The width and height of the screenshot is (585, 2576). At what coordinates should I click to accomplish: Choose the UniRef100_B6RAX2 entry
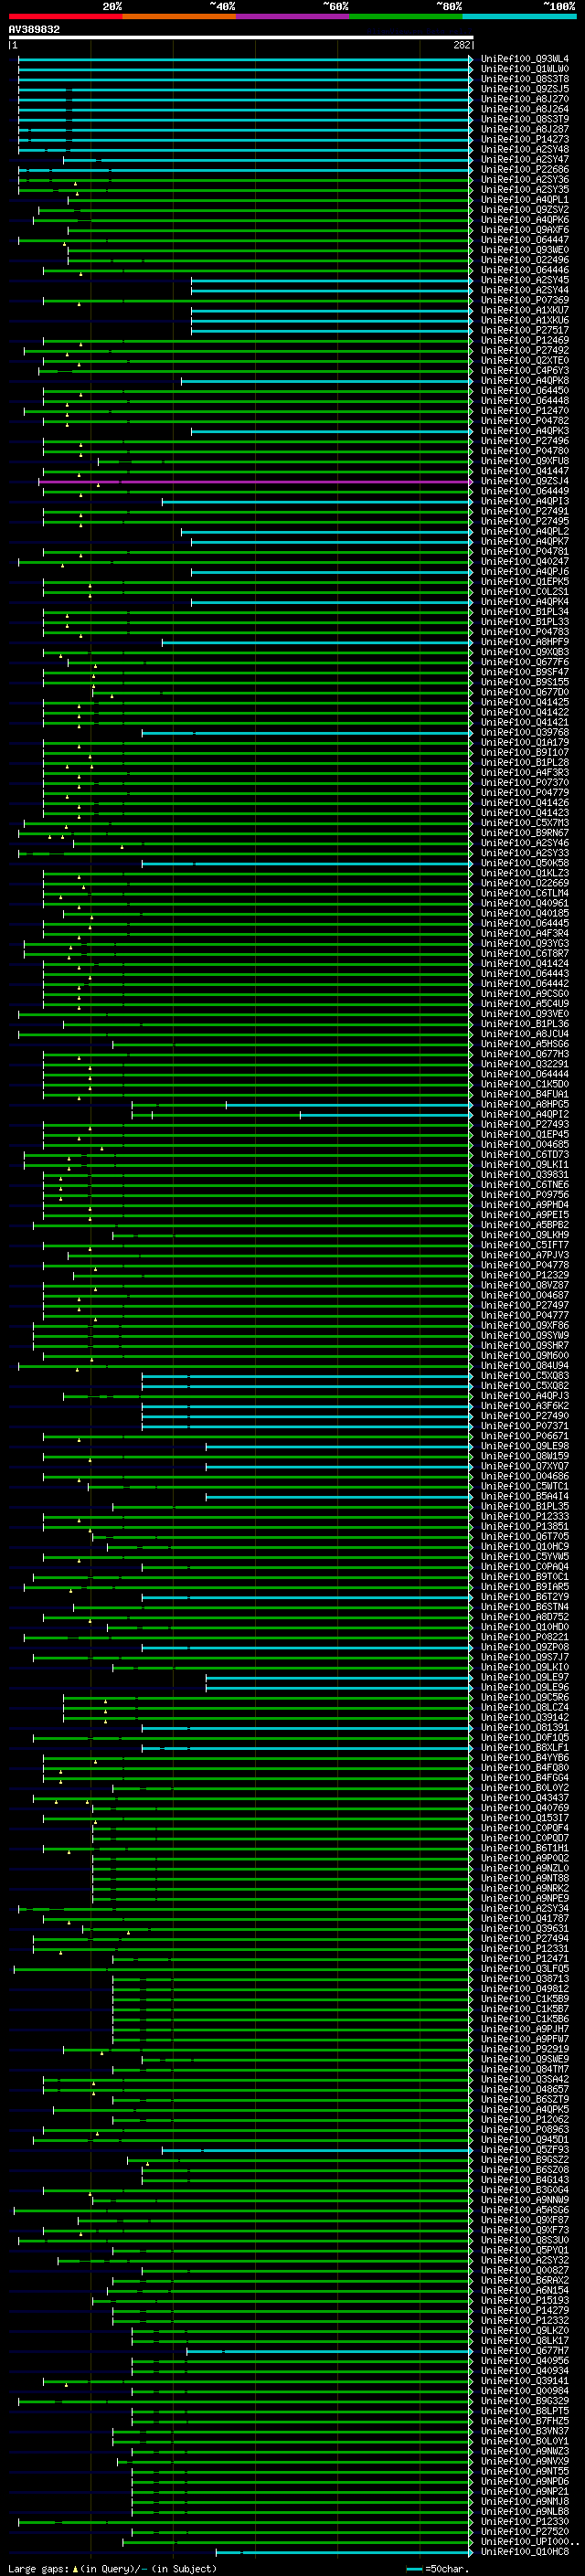pos(525,2280)
